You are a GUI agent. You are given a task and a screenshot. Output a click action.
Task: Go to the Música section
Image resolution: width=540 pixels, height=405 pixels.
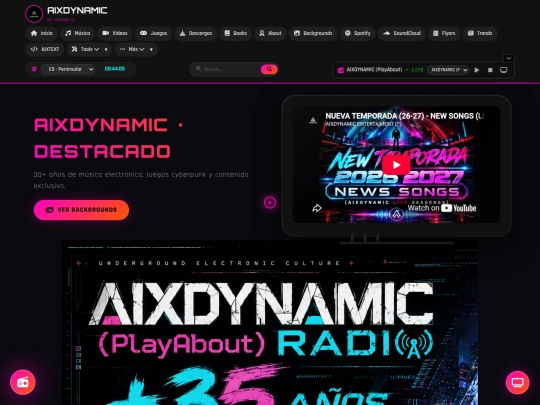[x=77, y=33]
